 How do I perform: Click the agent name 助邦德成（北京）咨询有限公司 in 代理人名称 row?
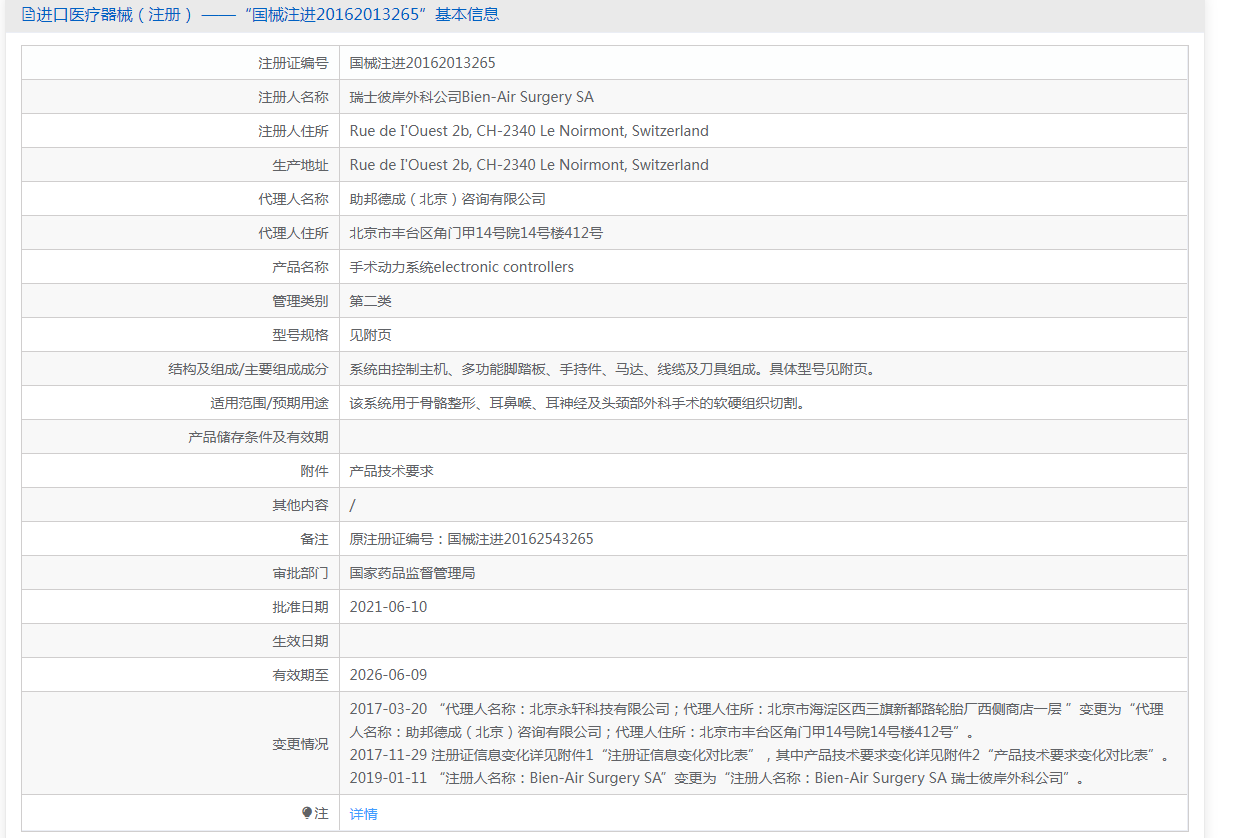click(447, 199)
